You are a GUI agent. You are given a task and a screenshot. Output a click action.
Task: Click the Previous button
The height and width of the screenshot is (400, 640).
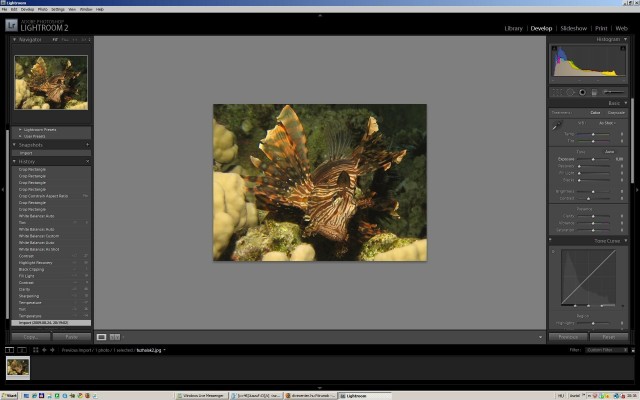tap(567, 337)
